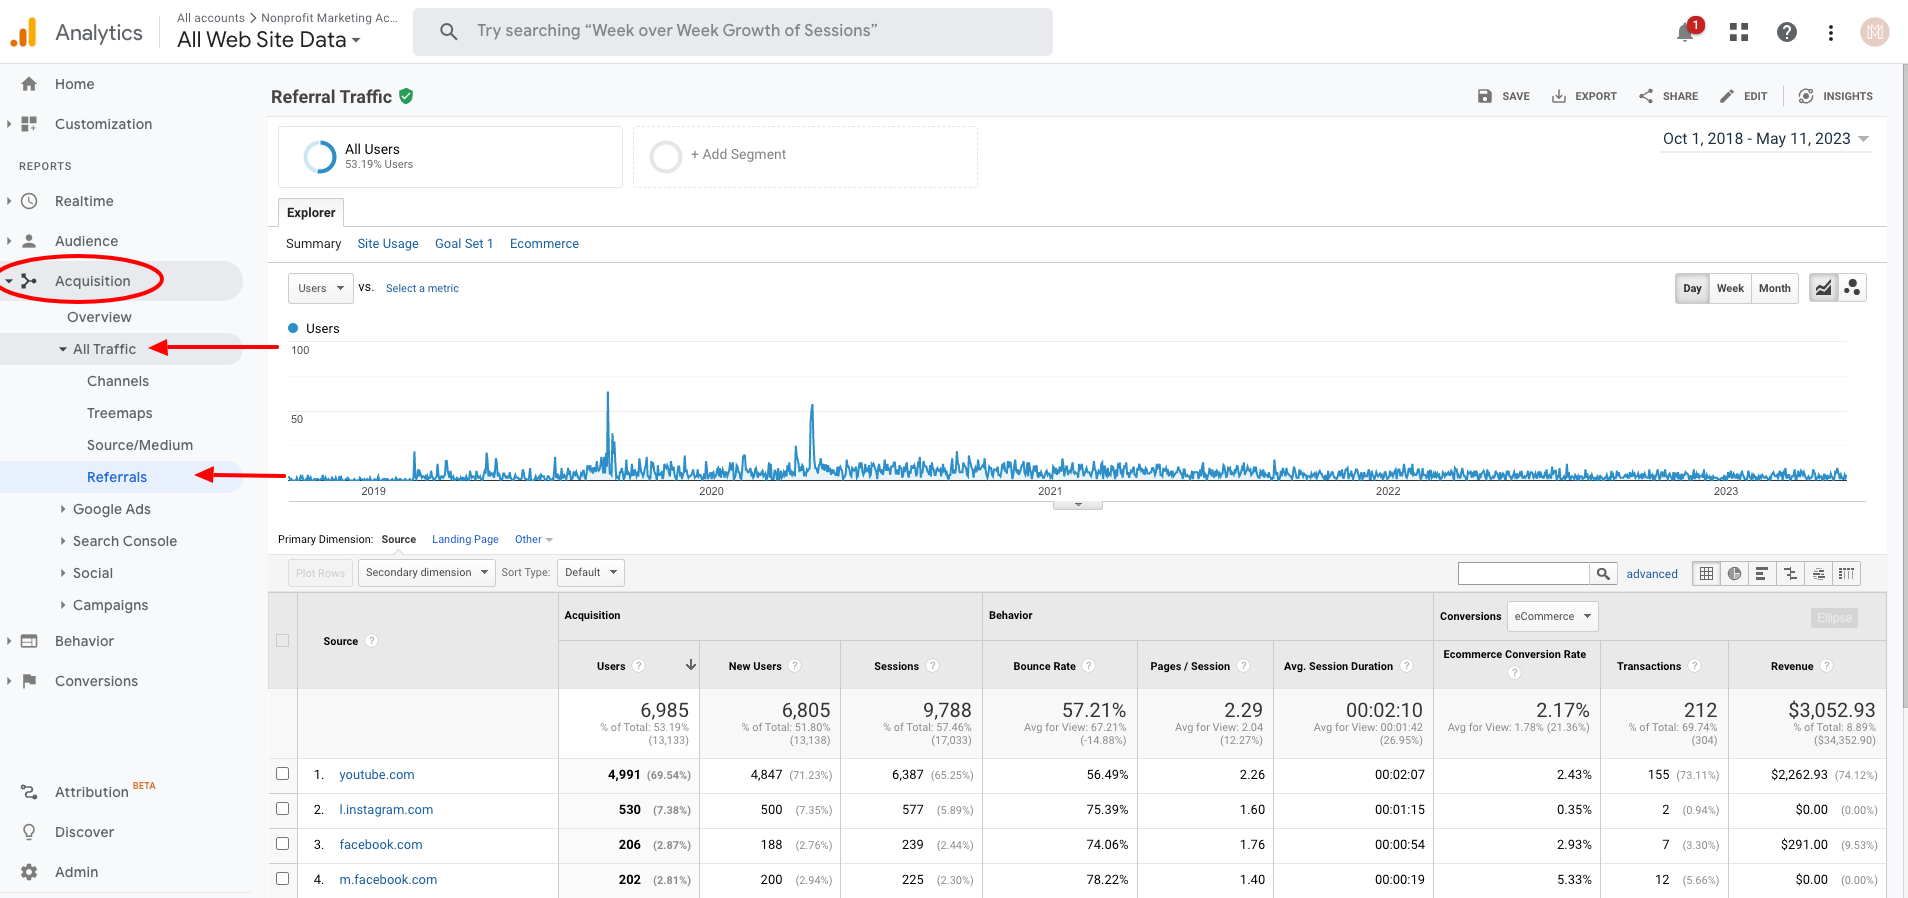Select the data table view icon
The height and width of the screenshot is (898, 1908).
click(1706, 573)
